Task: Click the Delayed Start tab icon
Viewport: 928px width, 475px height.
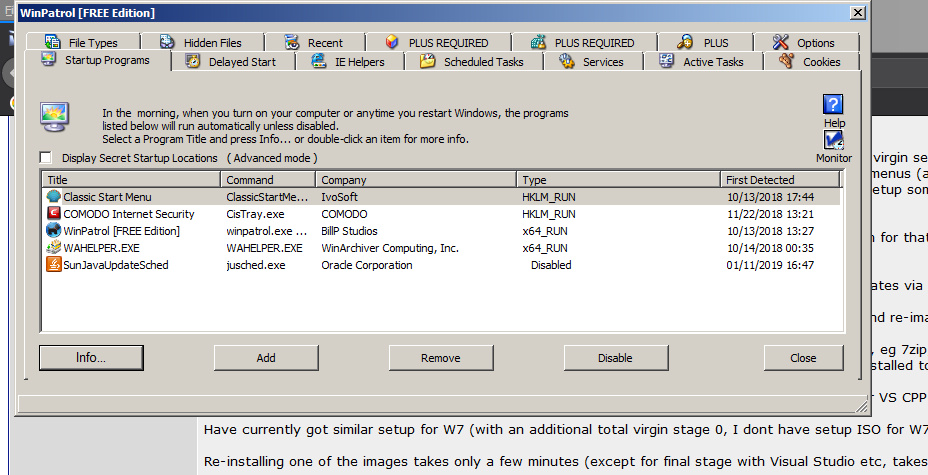Action: tap(192, 61)
